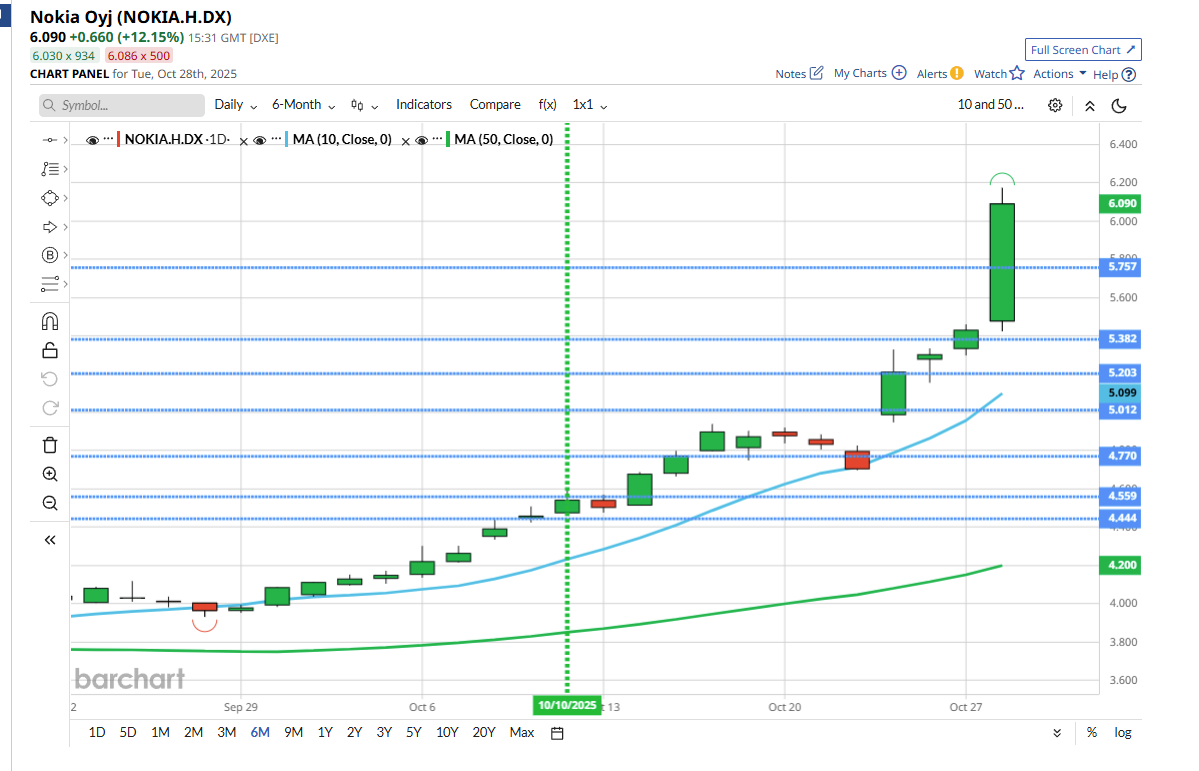
Task: Add stock to Watch list
Action: point(999,74)
